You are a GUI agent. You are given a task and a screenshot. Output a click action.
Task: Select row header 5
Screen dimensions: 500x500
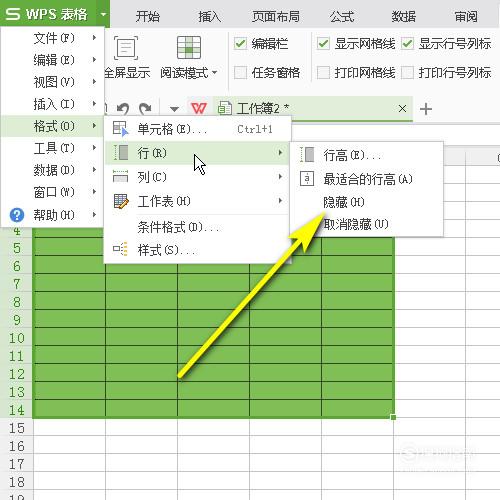point(17,248)
